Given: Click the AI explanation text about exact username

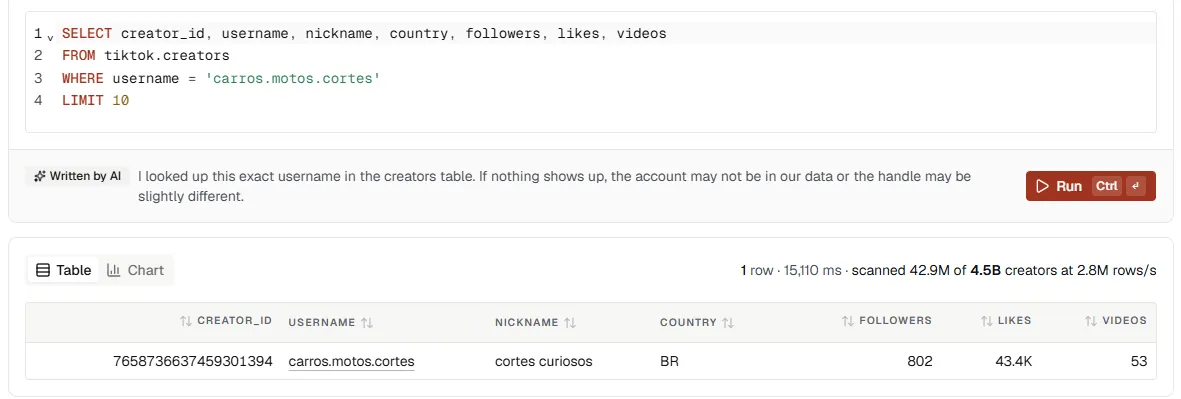Looking at the screenshot, I should [x=554, y=186].
